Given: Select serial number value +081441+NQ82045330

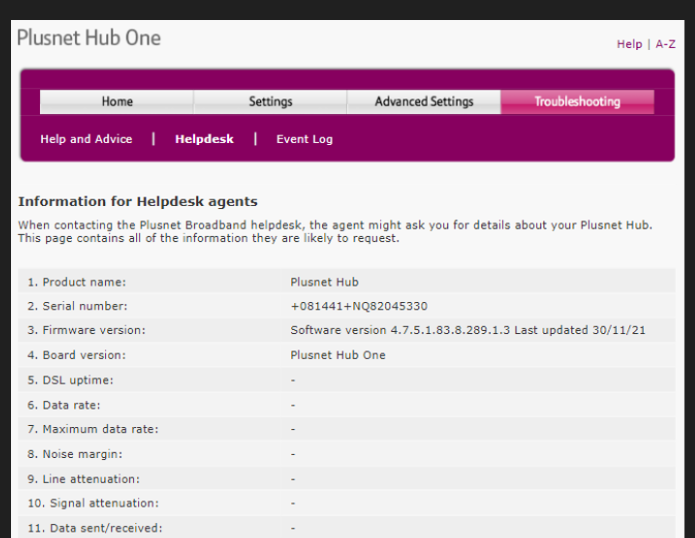Looking at the screenshot, I should (359, 306).
